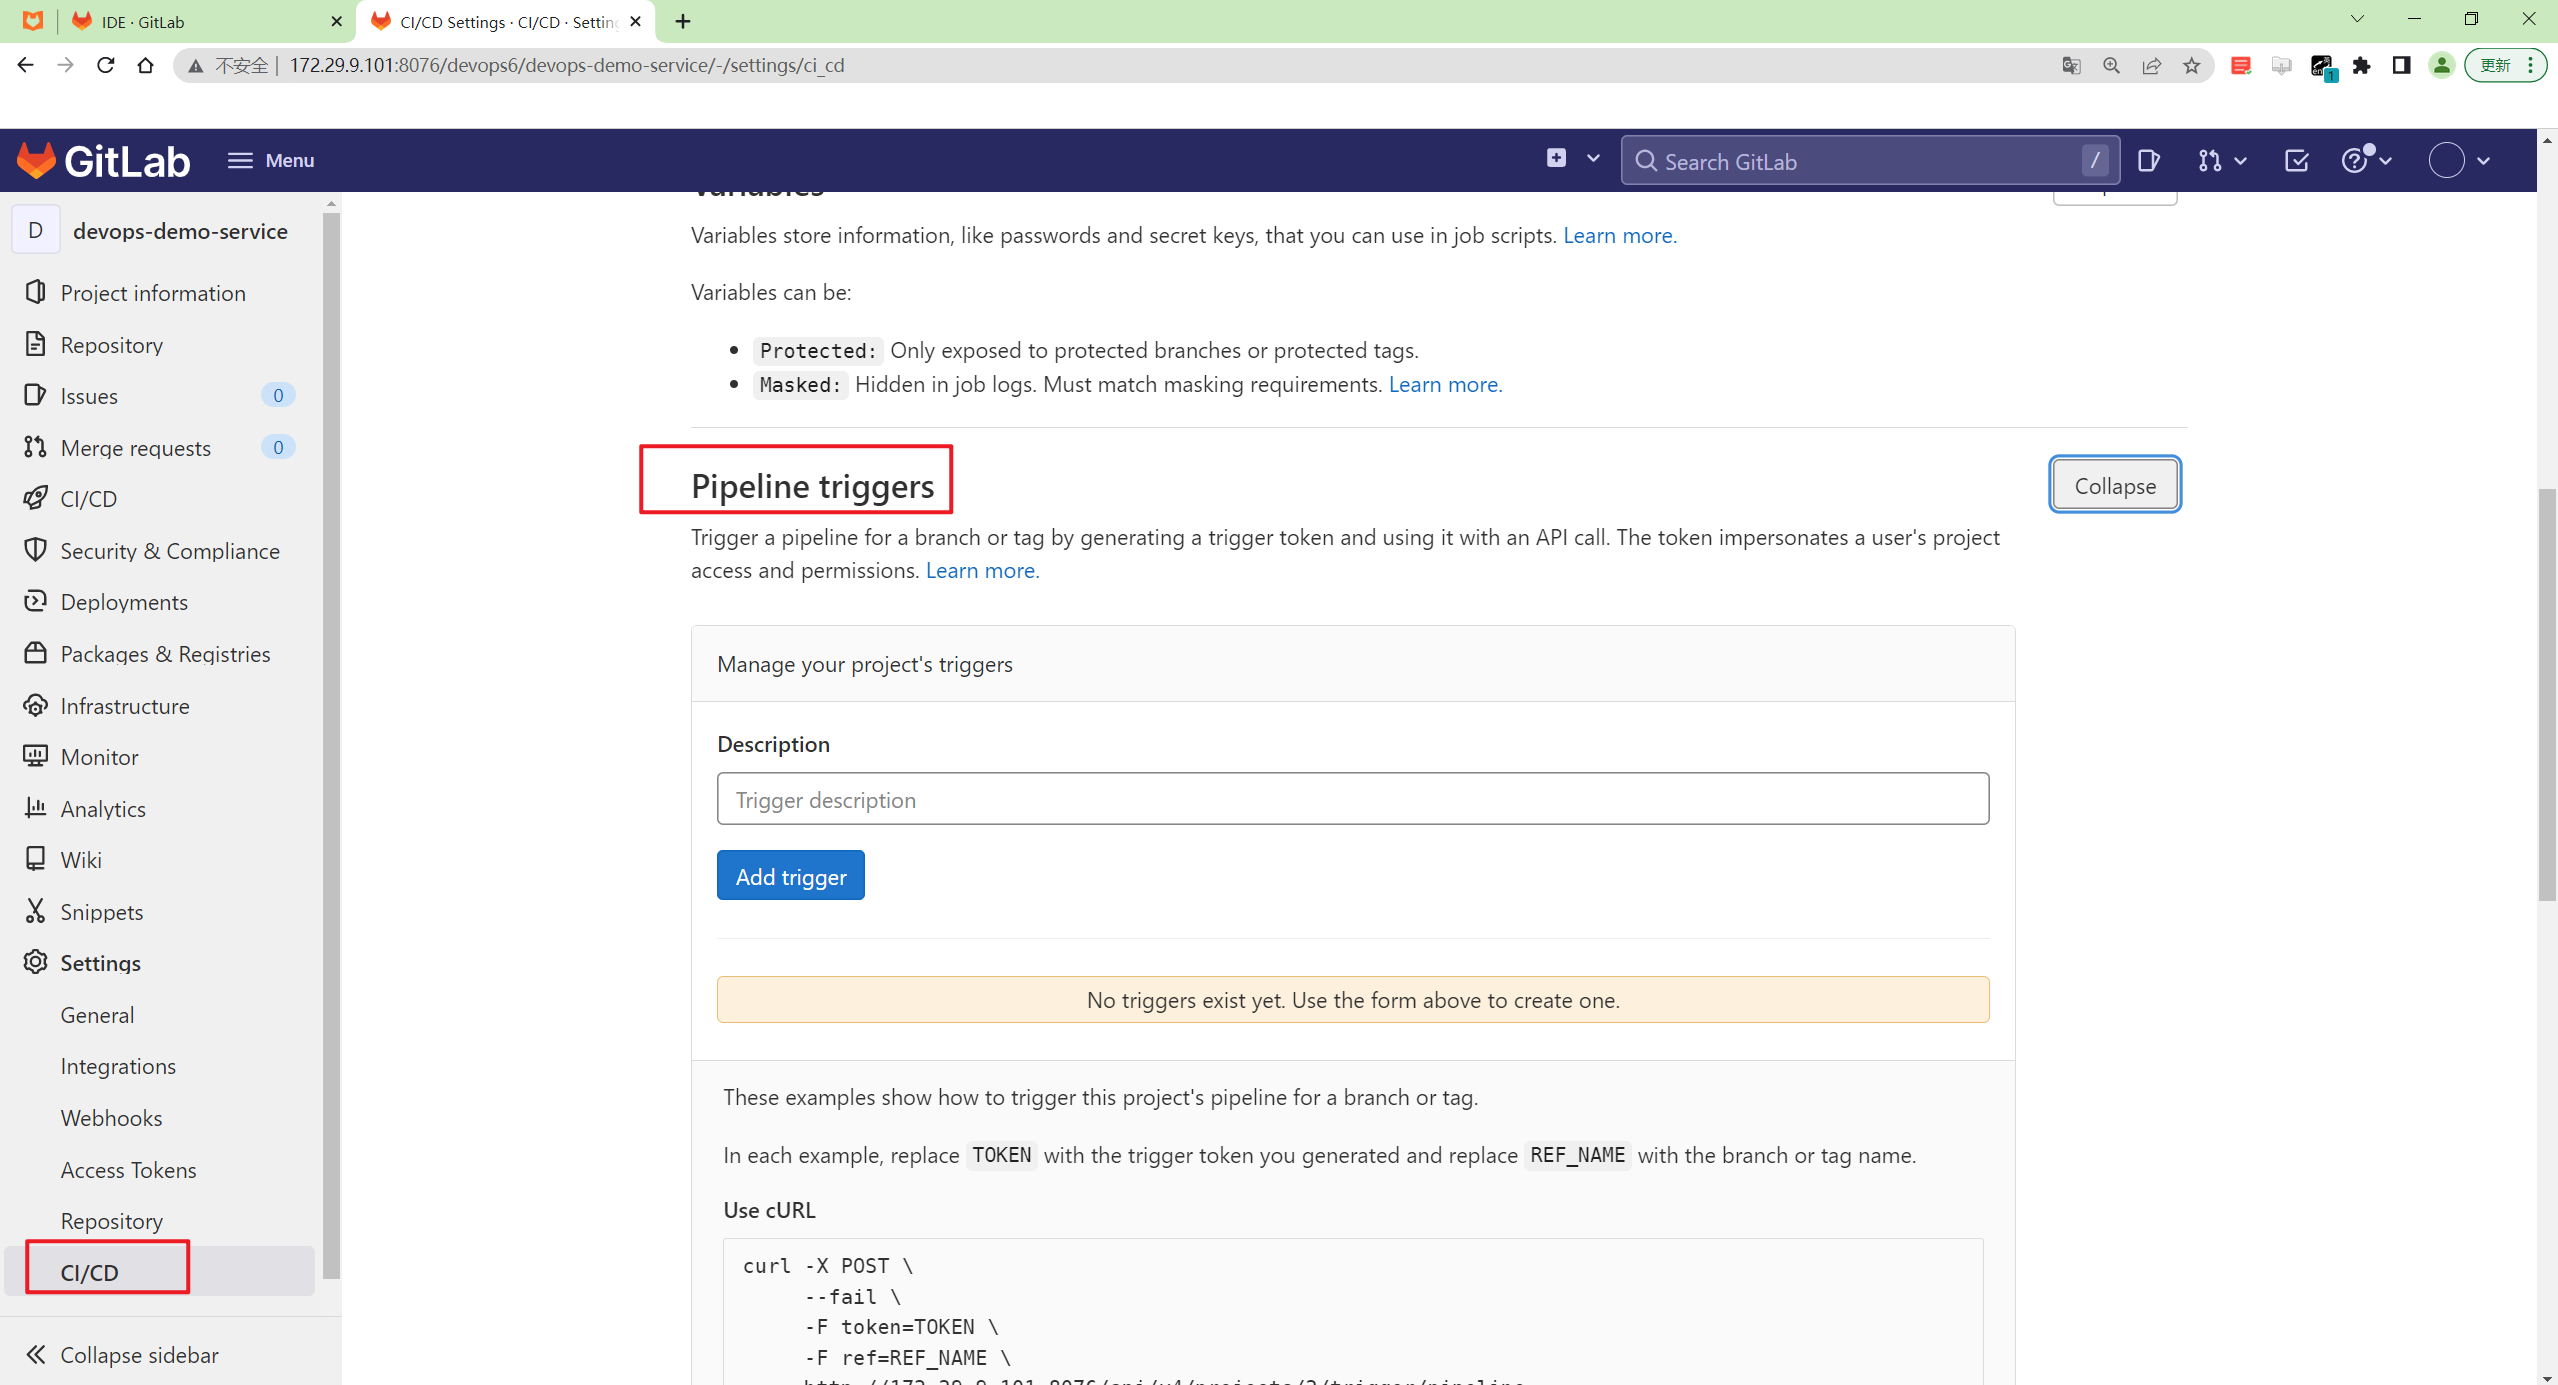This screenshot has width=2558, height=1385.
Task: Go to browser home page
Action: [x=145, y=65]
